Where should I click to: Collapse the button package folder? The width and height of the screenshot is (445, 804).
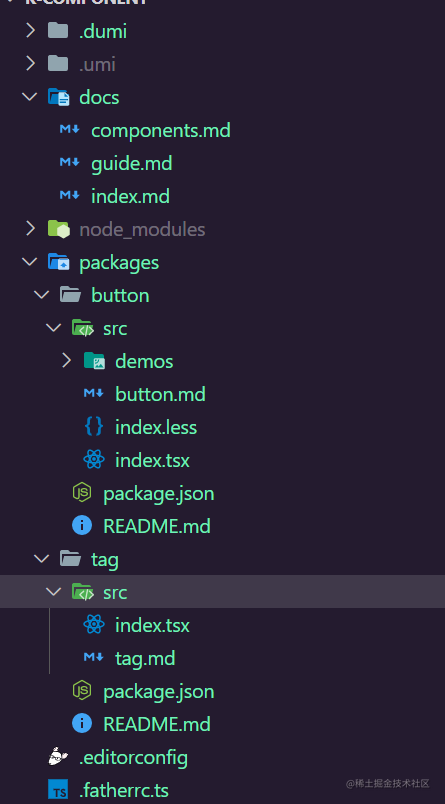coord(42,294)
